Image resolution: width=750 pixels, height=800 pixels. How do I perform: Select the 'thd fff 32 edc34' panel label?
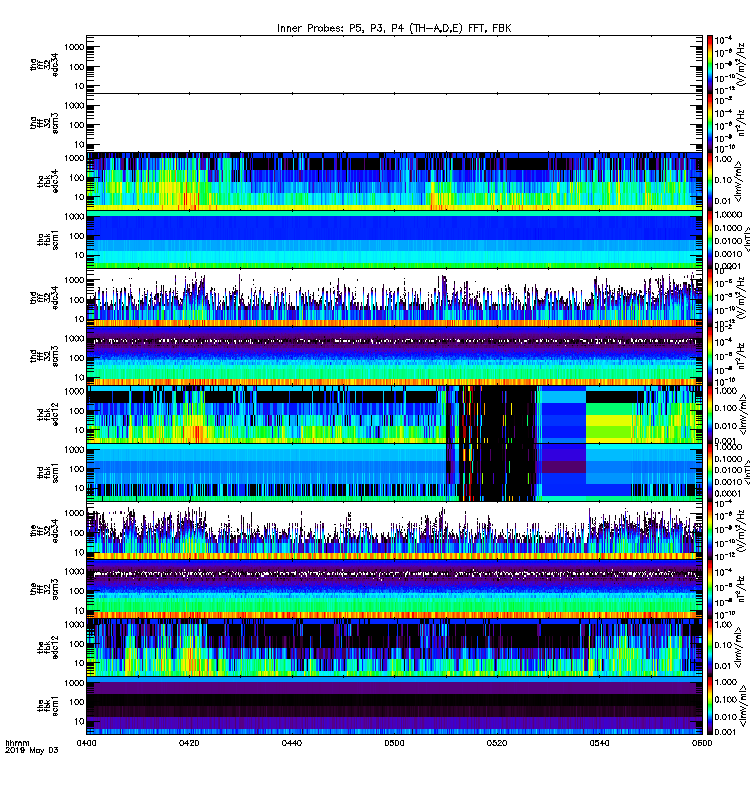[x=44, y=297]
